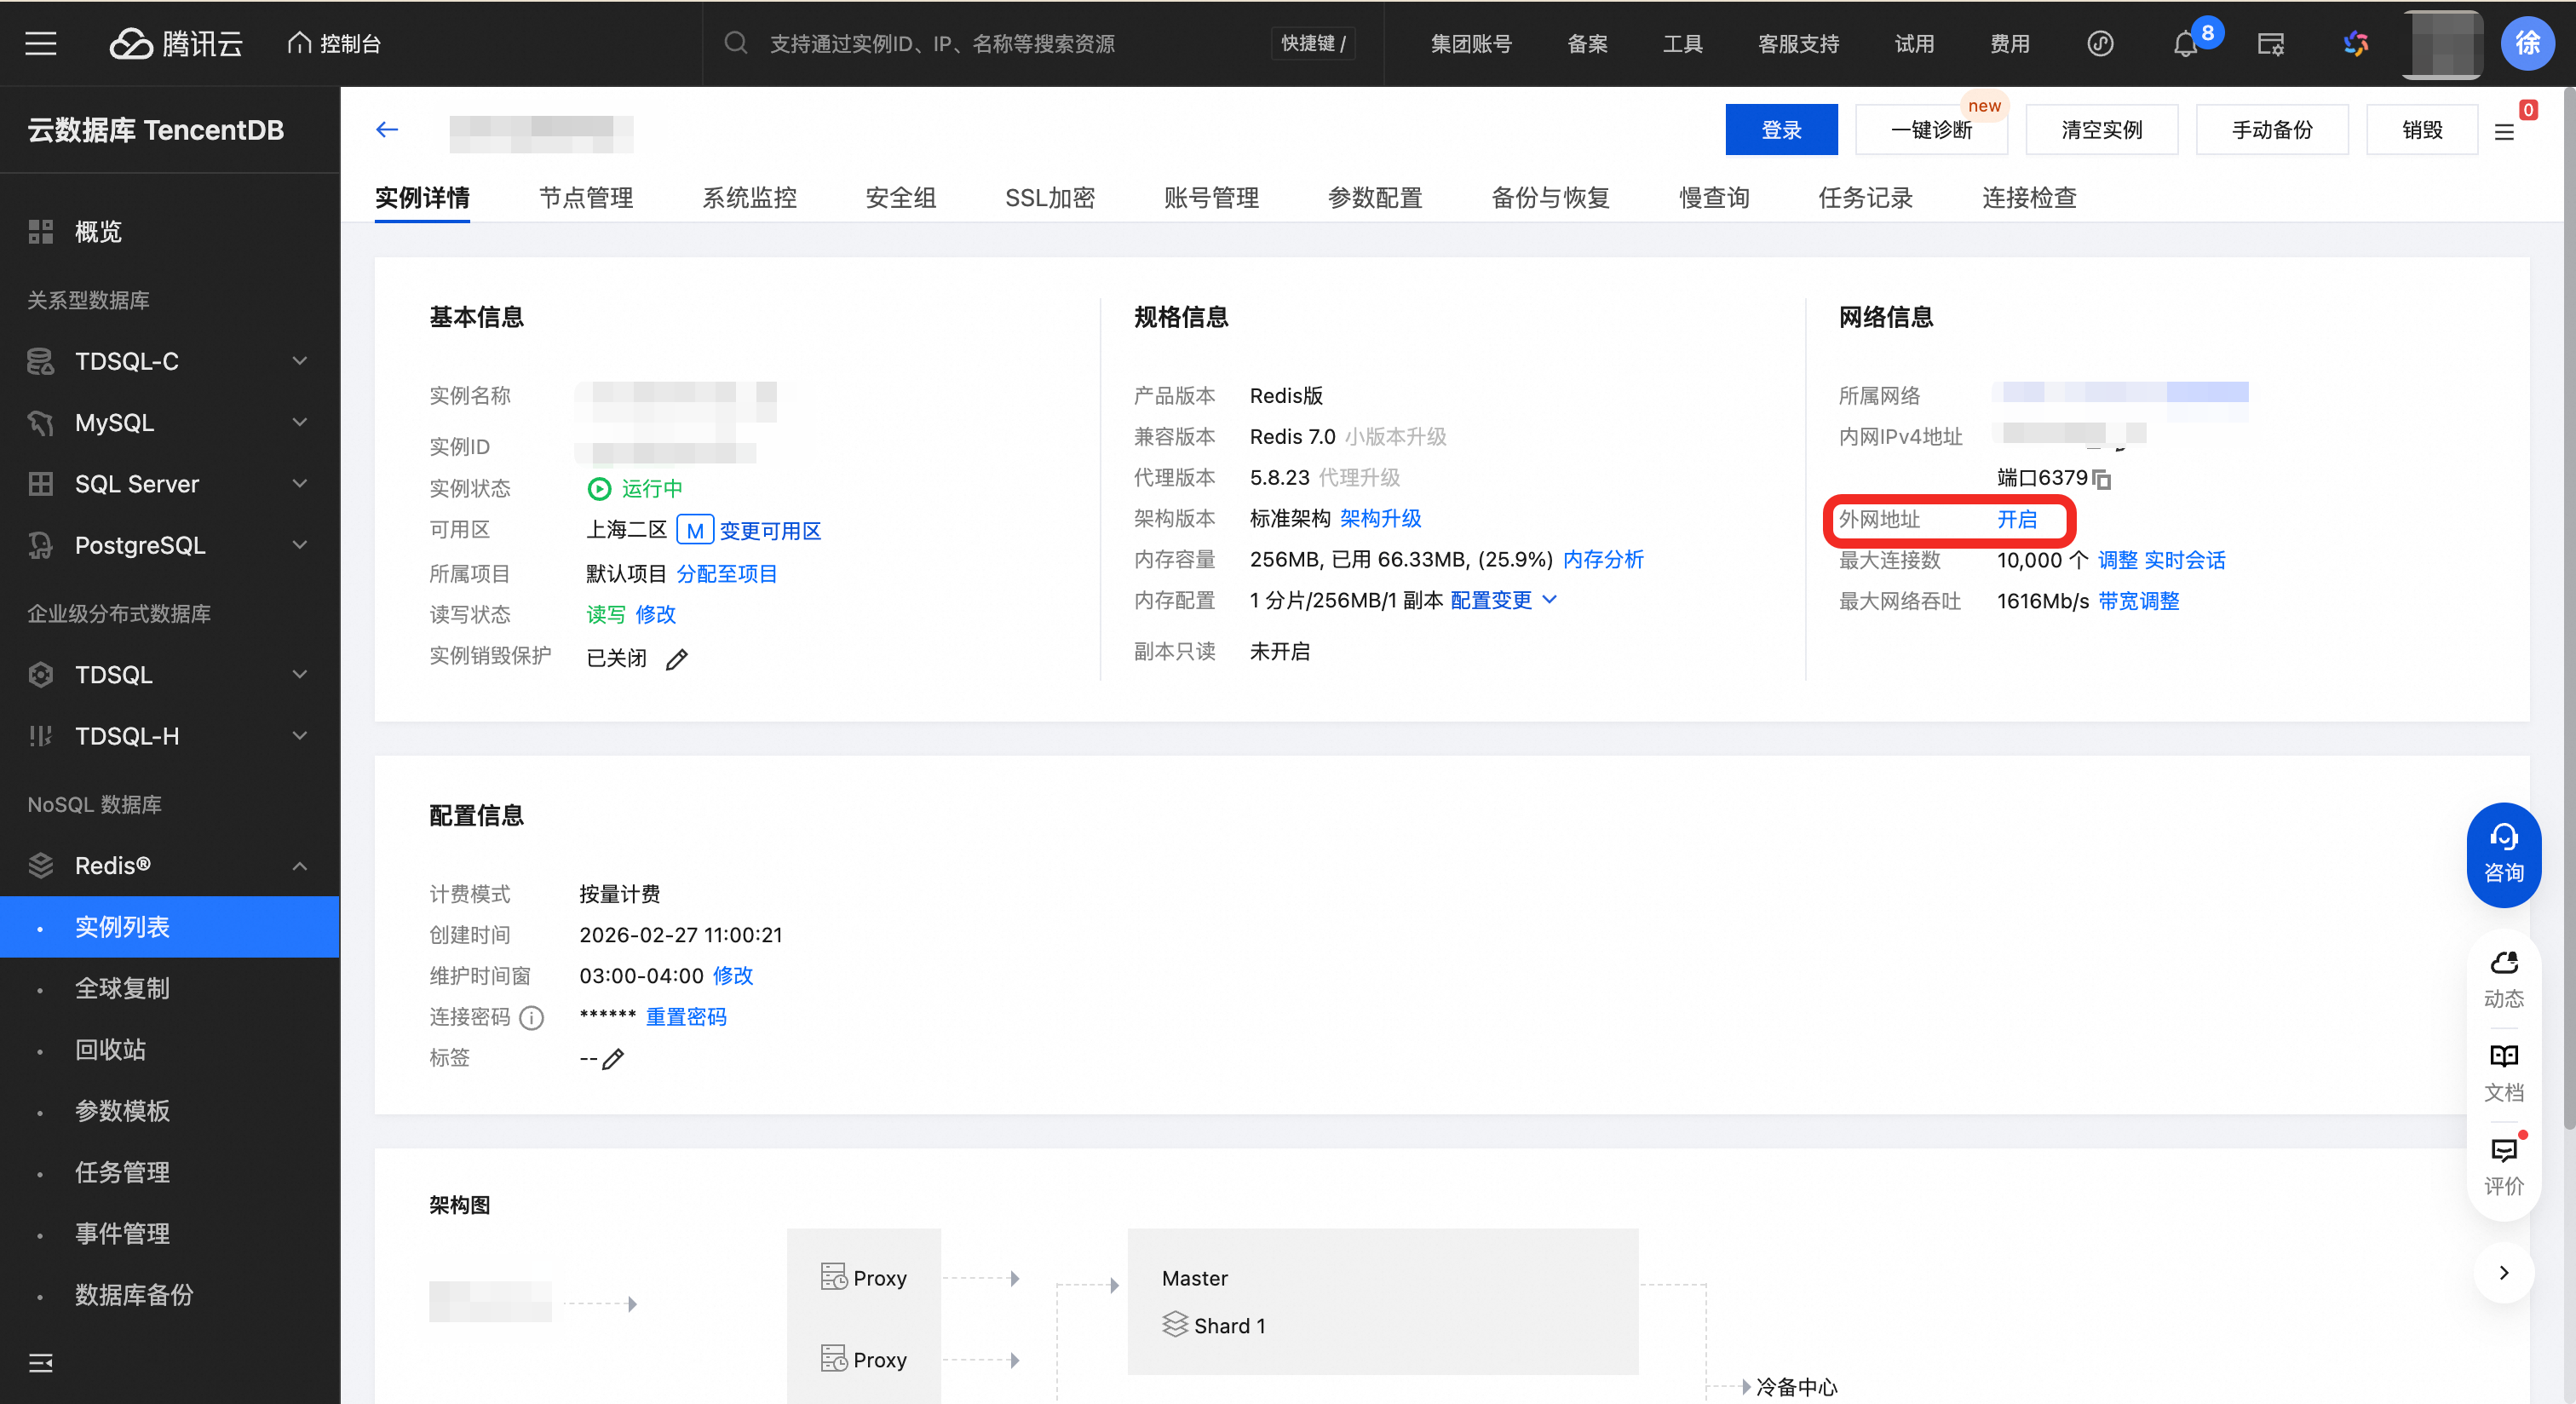
Task: Collapse the sidebar with bottom-left icon
Action: point(41,1362)
